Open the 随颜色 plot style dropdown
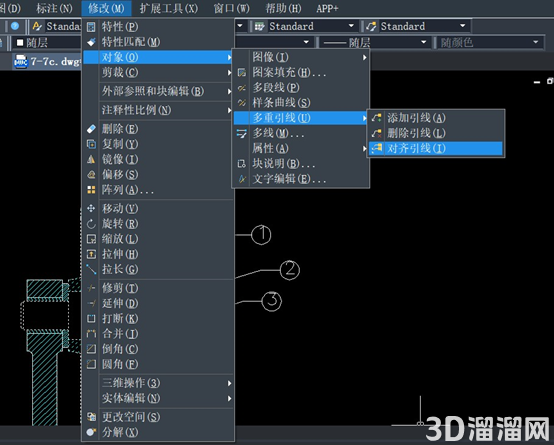554x445 pixels. tap(536, 42)
